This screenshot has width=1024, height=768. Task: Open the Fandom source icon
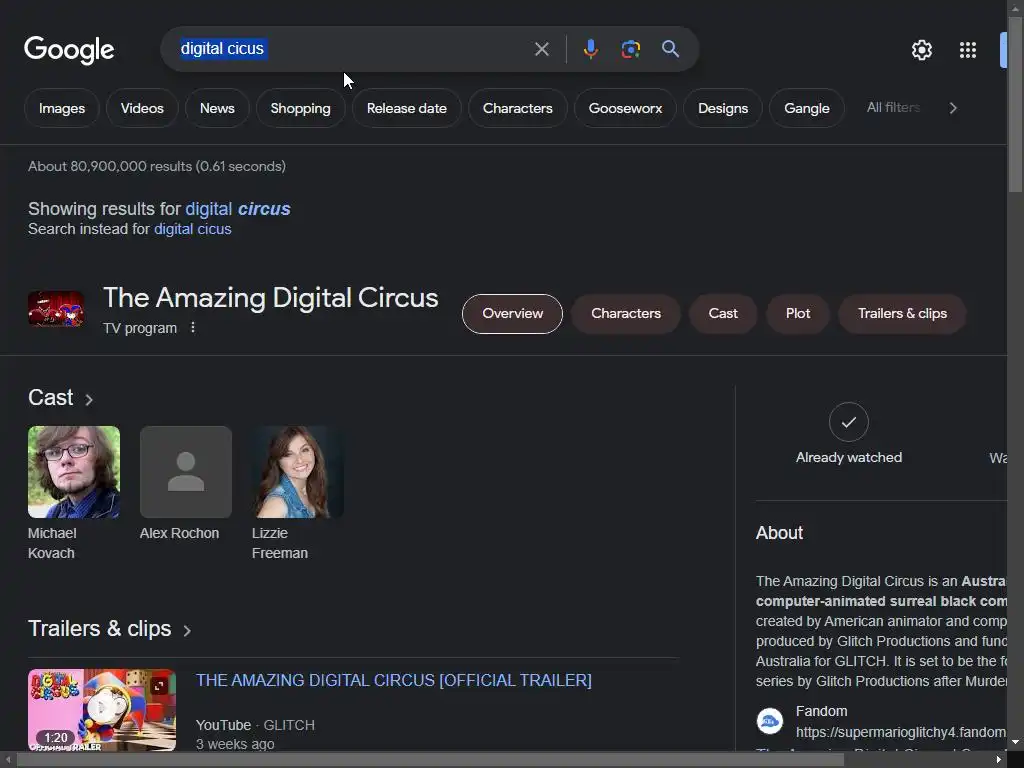pyautogui.click(x=770, y=722)
